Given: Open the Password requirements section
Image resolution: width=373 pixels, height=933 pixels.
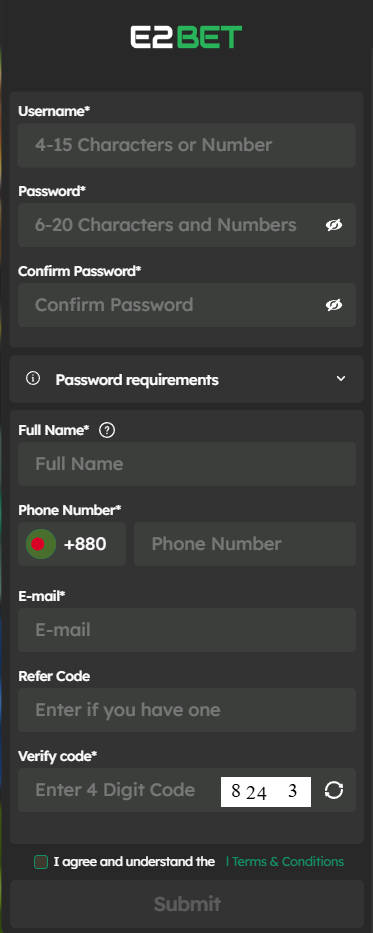Looking at the screenshot, I should coord(186,379).
